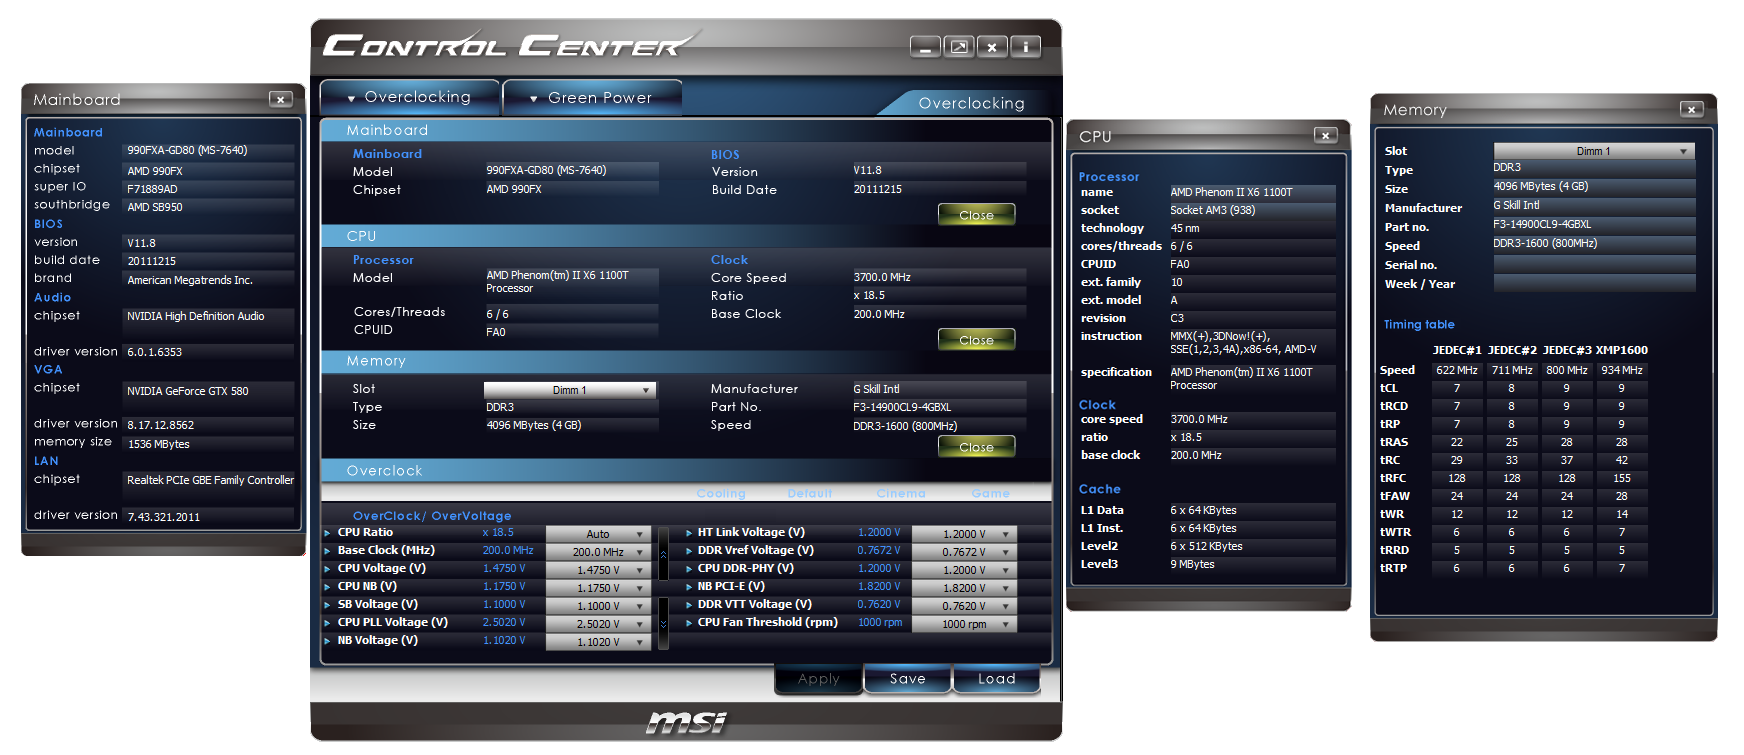Select the Default profile
The width and height of the screenshot is (1744, 755).
coord(809,493)
